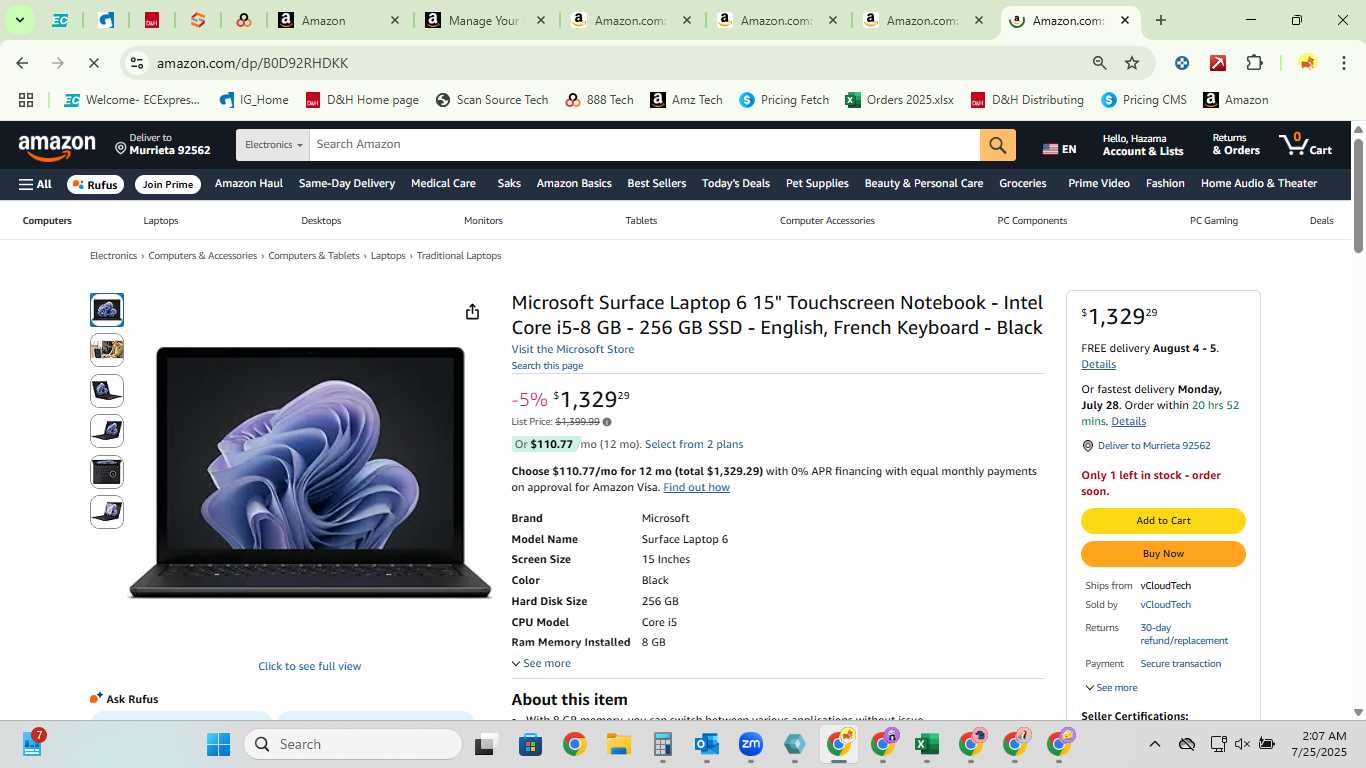
Task: Open the Pricing Fetch bookmark
Action: (784, 100)
